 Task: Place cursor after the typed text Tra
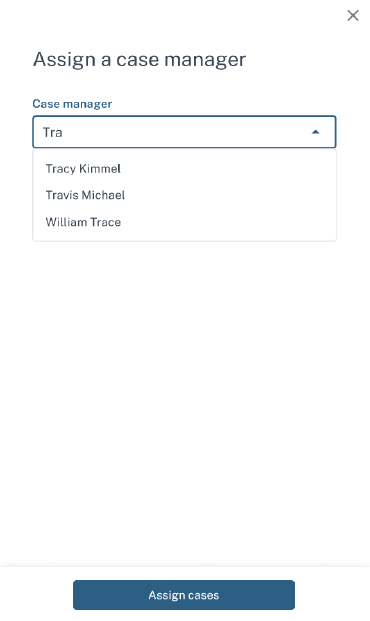[x=63, y=132]
